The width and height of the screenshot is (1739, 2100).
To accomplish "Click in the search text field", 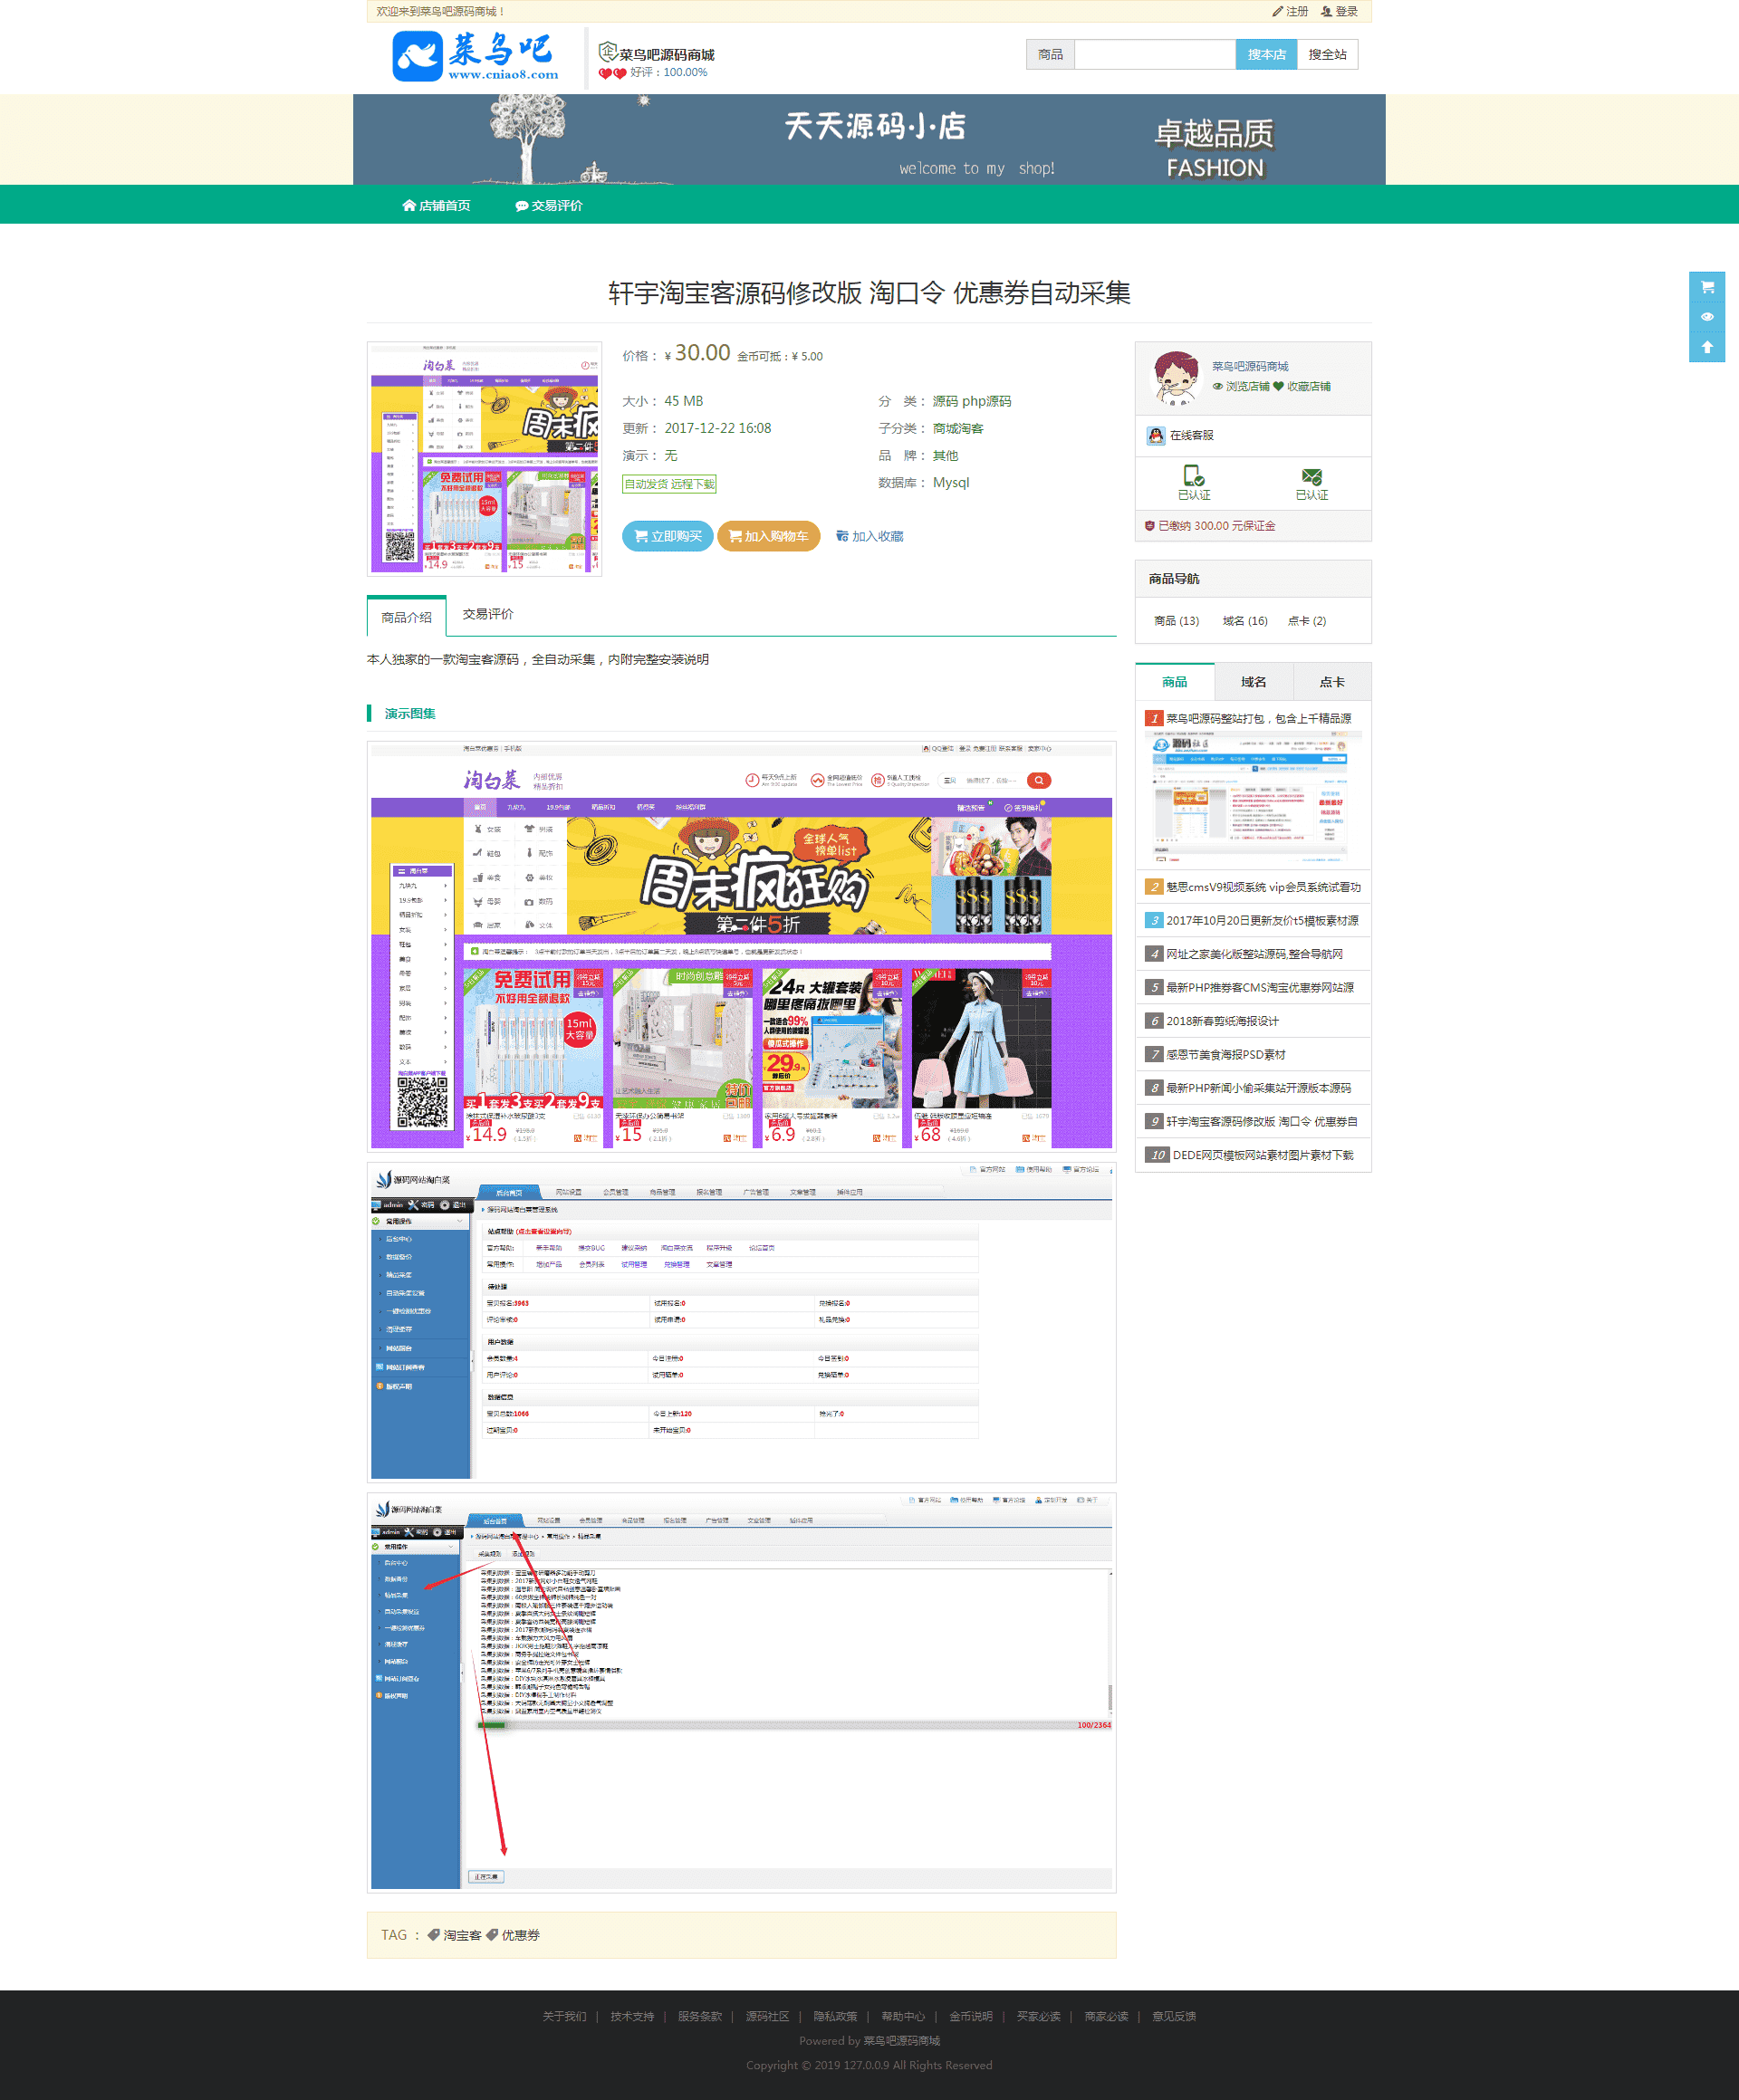I will click(1154, 55).
